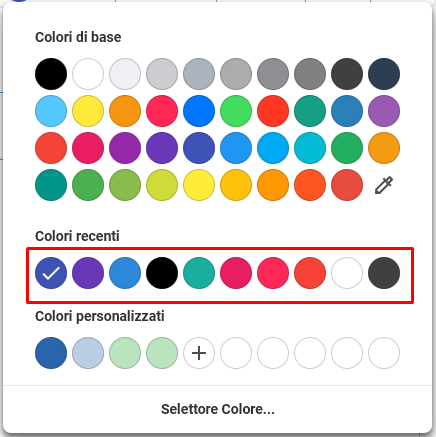This screenshot has height=437, width=436.
Task: Pick the lime yellow-green swatch in fourth row
Action: 162,185
